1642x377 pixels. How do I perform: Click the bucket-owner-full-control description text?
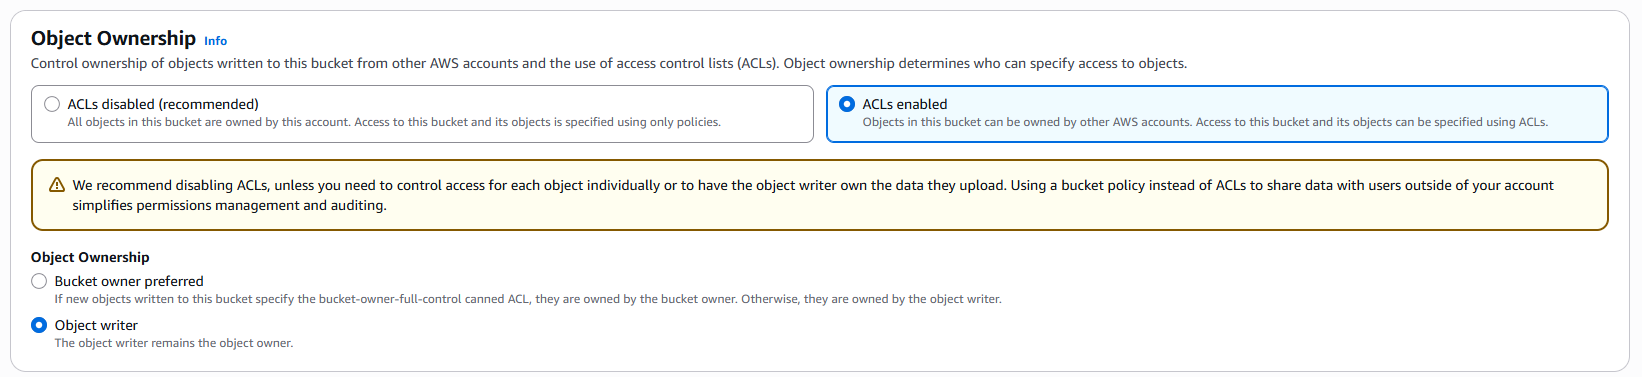click(x=528, y=299)
